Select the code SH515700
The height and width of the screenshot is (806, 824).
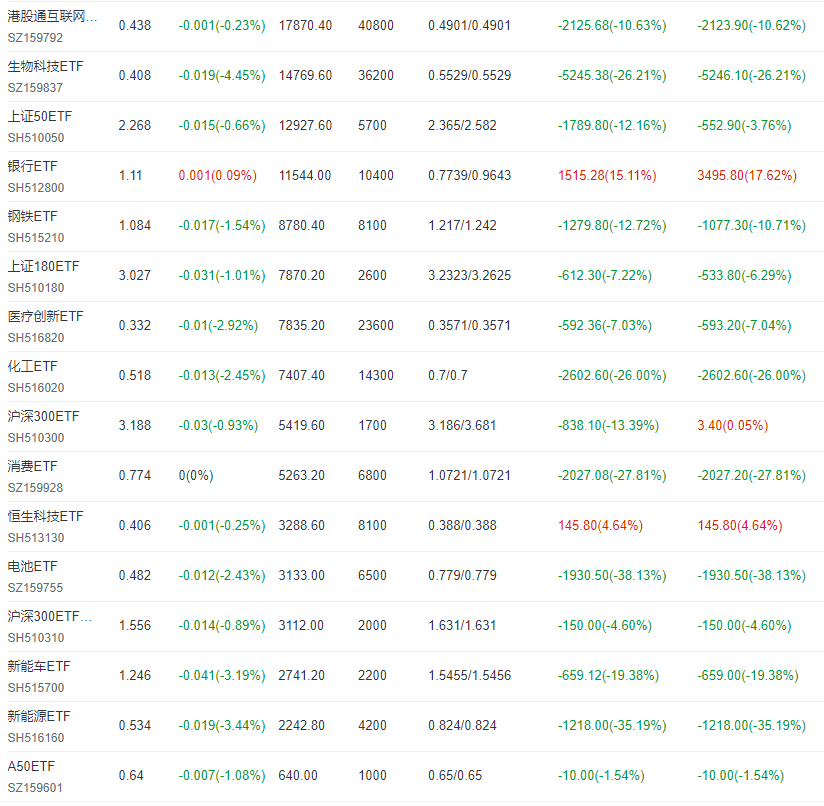(x=36, y=688)
